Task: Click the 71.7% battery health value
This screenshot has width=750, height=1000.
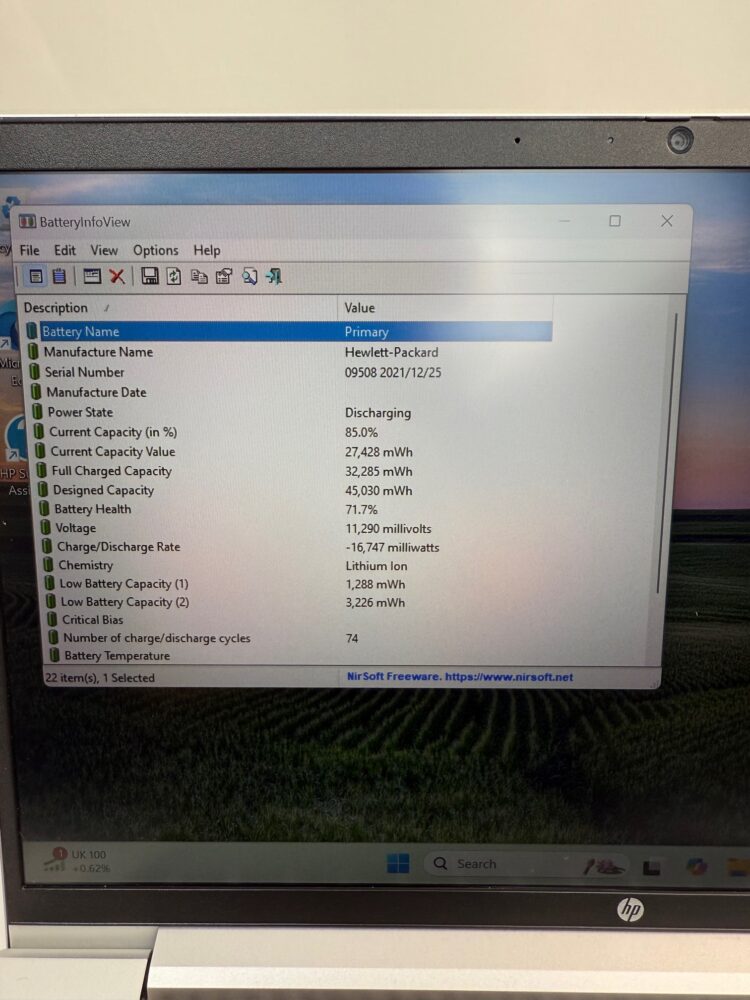Action: point(362,510)
